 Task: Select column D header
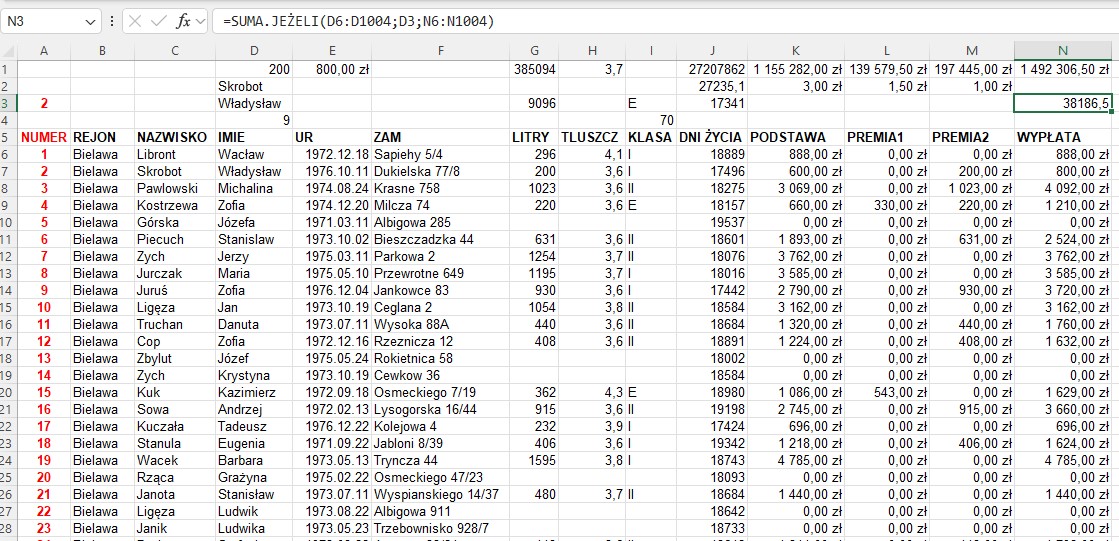(x=254, y=50)
